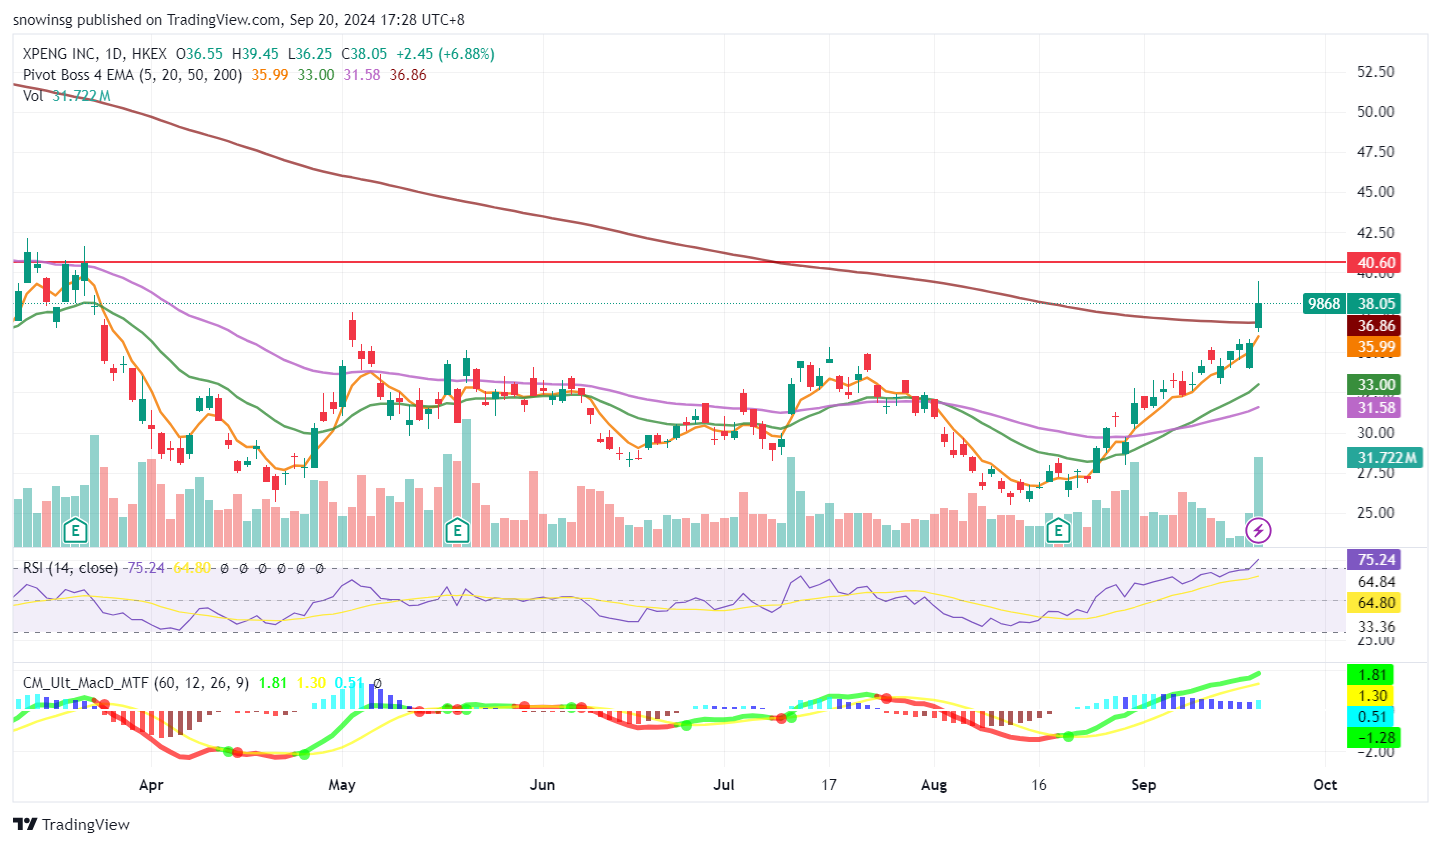Select the CM_Ult_MacD_MTF indicator legend
This screenshot has height=846, width=1441.
pos(137,683)
